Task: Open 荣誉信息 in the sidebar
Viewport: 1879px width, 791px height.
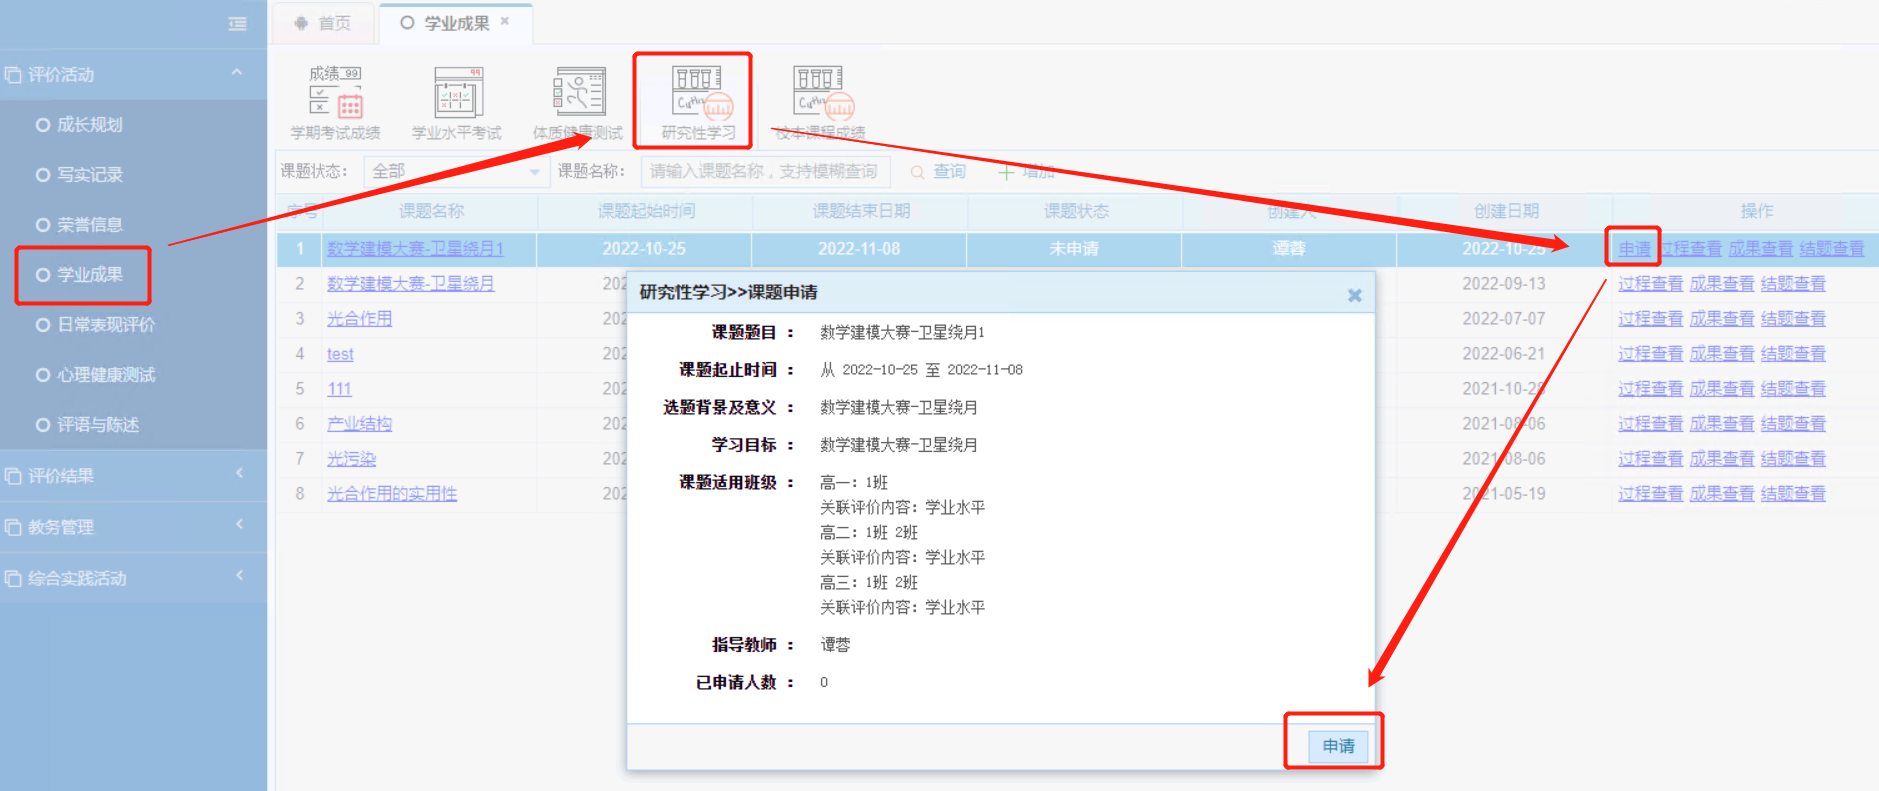Action: coord(89,225)
